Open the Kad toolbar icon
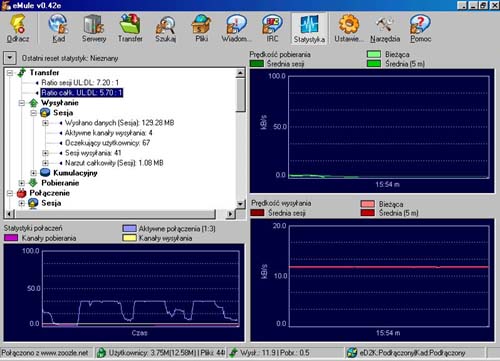The height and width of the screenshot is (361, 500). point(58,24)
